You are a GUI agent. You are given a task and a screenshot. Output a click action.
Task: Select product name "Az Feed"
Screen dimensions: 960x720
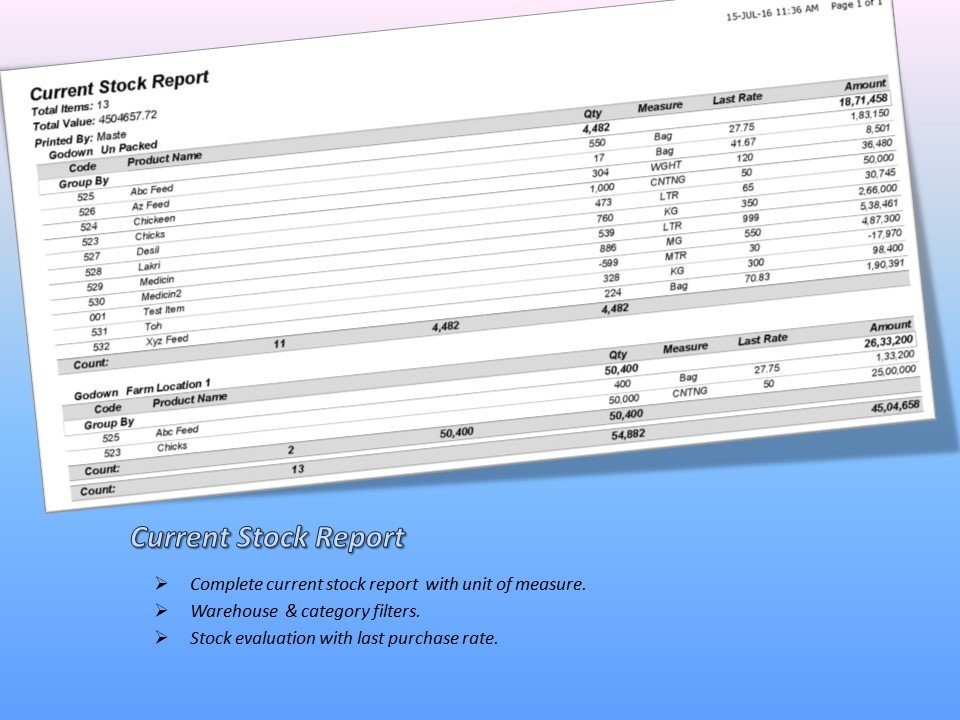tap(151, 205)
